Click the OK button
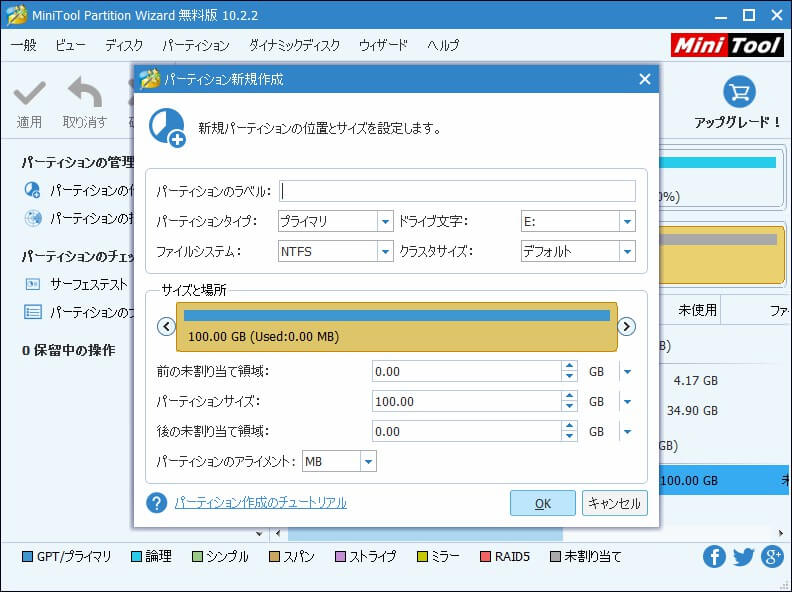Image resolution: width=792 pixels, height=592 pixels. pyautogui.click(x=542, y=503)
